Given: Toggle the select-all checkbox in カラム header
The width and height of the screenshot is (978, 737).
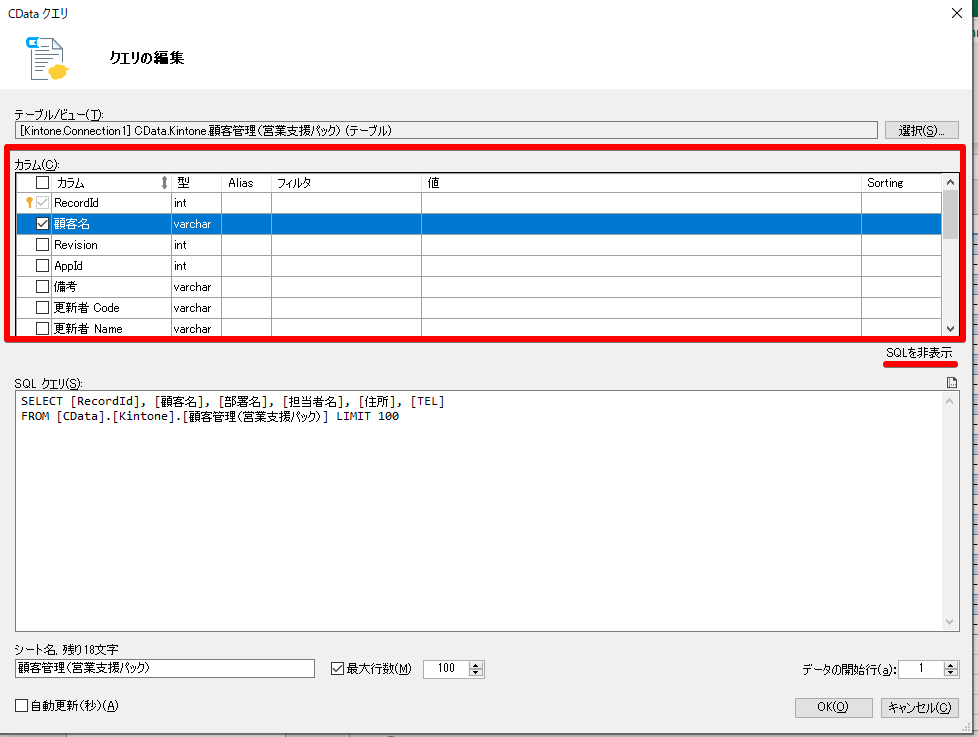Looking at the screenshot, I should tap(42, 183).
